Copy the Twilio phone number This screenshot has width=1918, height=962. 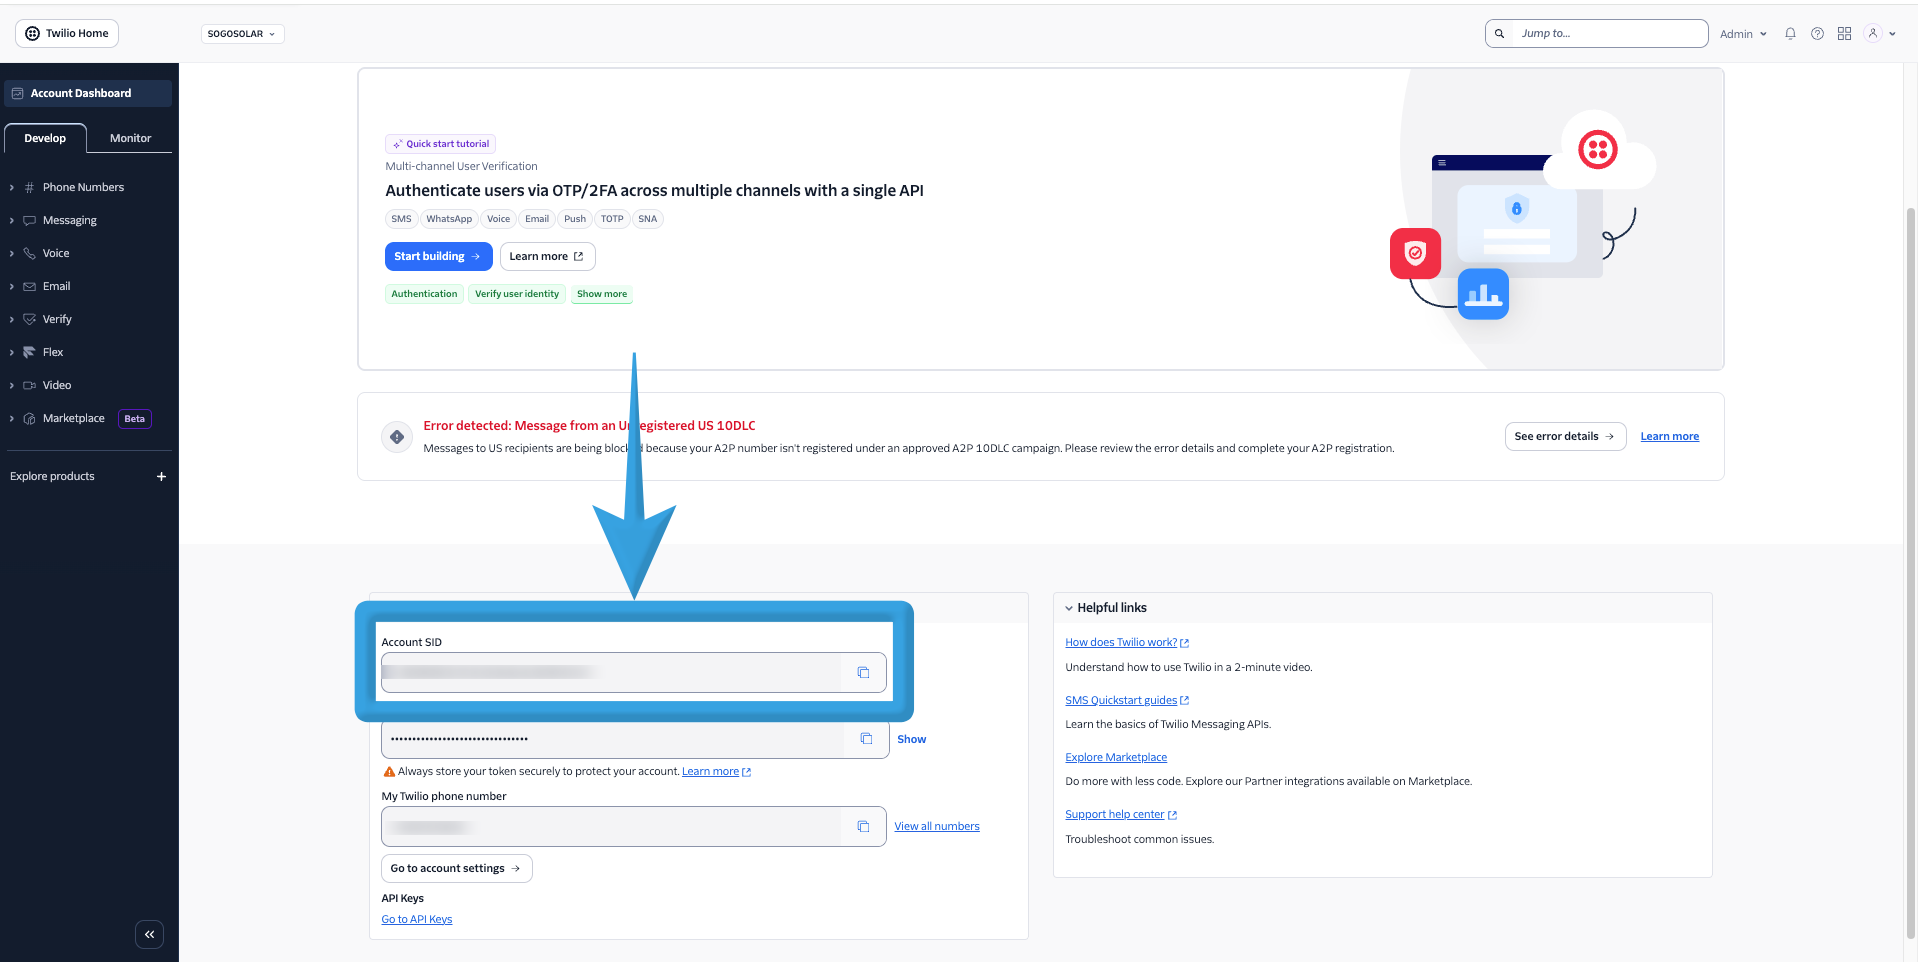[x=863, y=826]
